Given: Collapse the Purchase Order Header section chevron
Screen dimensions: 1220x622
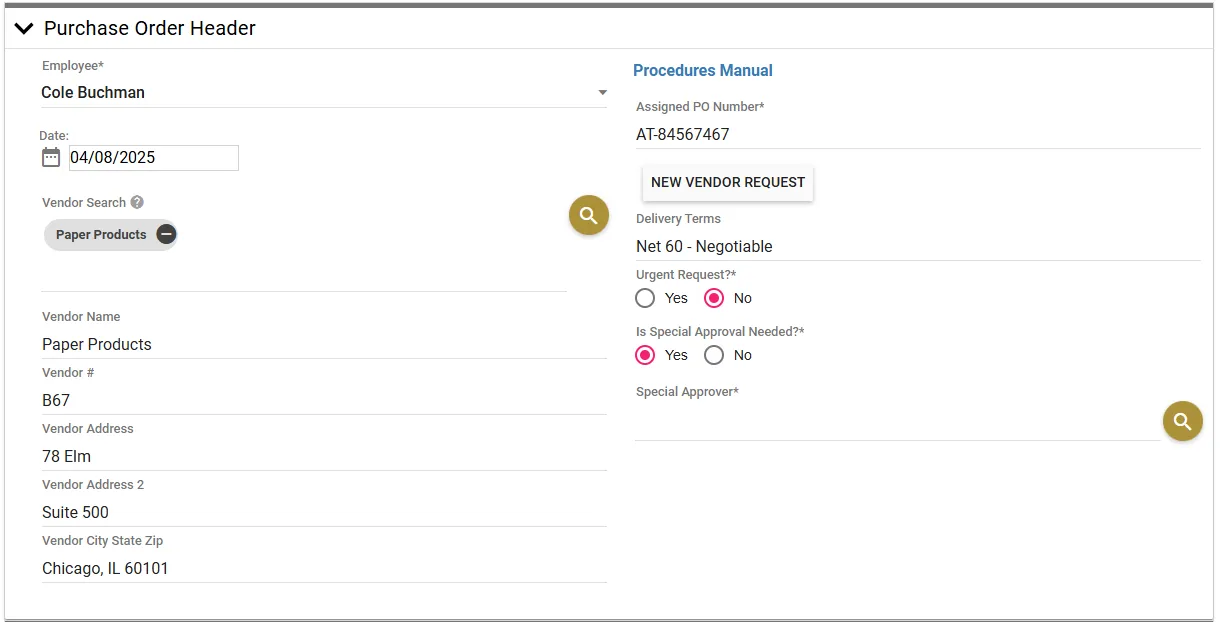Looking at the screenshot, I should [x=24, y=29].
